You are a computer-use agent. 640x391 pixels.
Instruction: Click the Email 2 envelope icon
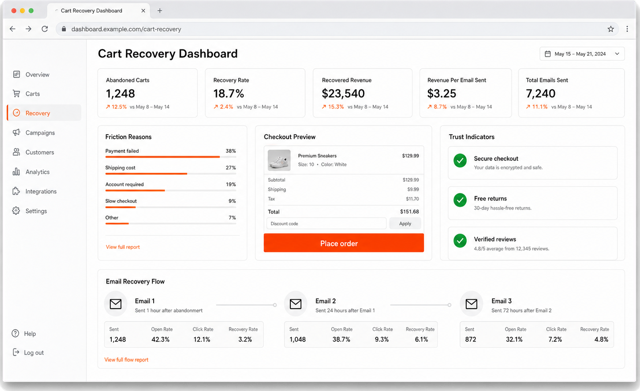click(x=296, y=304)
